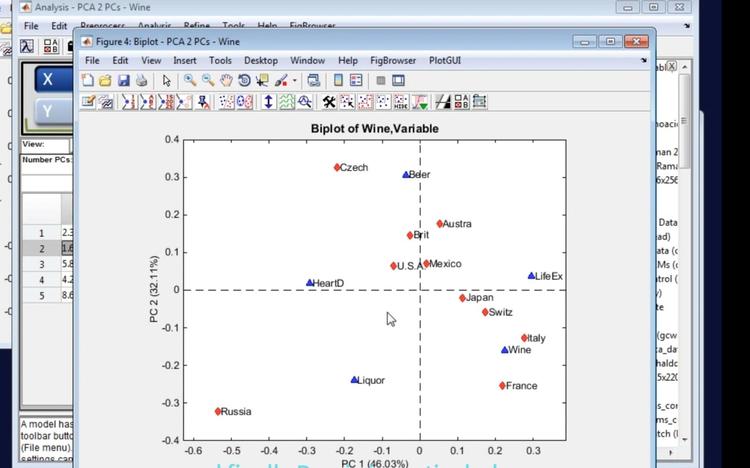The image size is (750, 468).
Task: Click the Link Plot icon
Action: coord(314,80)
